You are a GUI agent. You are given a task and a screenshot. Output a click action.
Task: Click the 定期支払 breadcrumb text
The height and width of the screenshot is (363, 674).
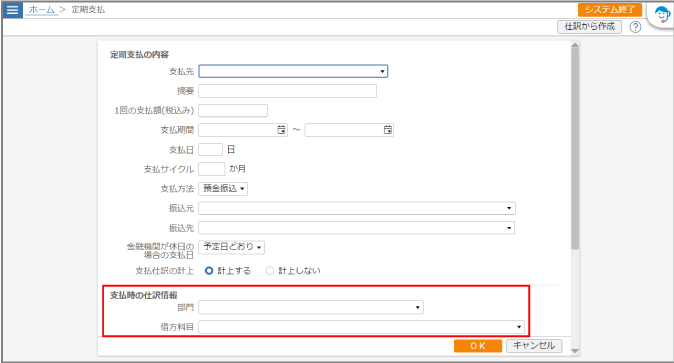tap(88, 10)
